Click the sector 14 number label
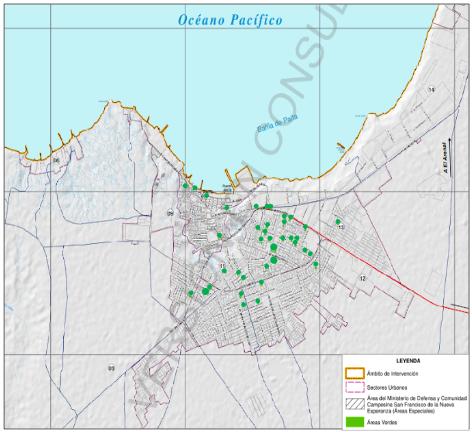 point(432,90)
